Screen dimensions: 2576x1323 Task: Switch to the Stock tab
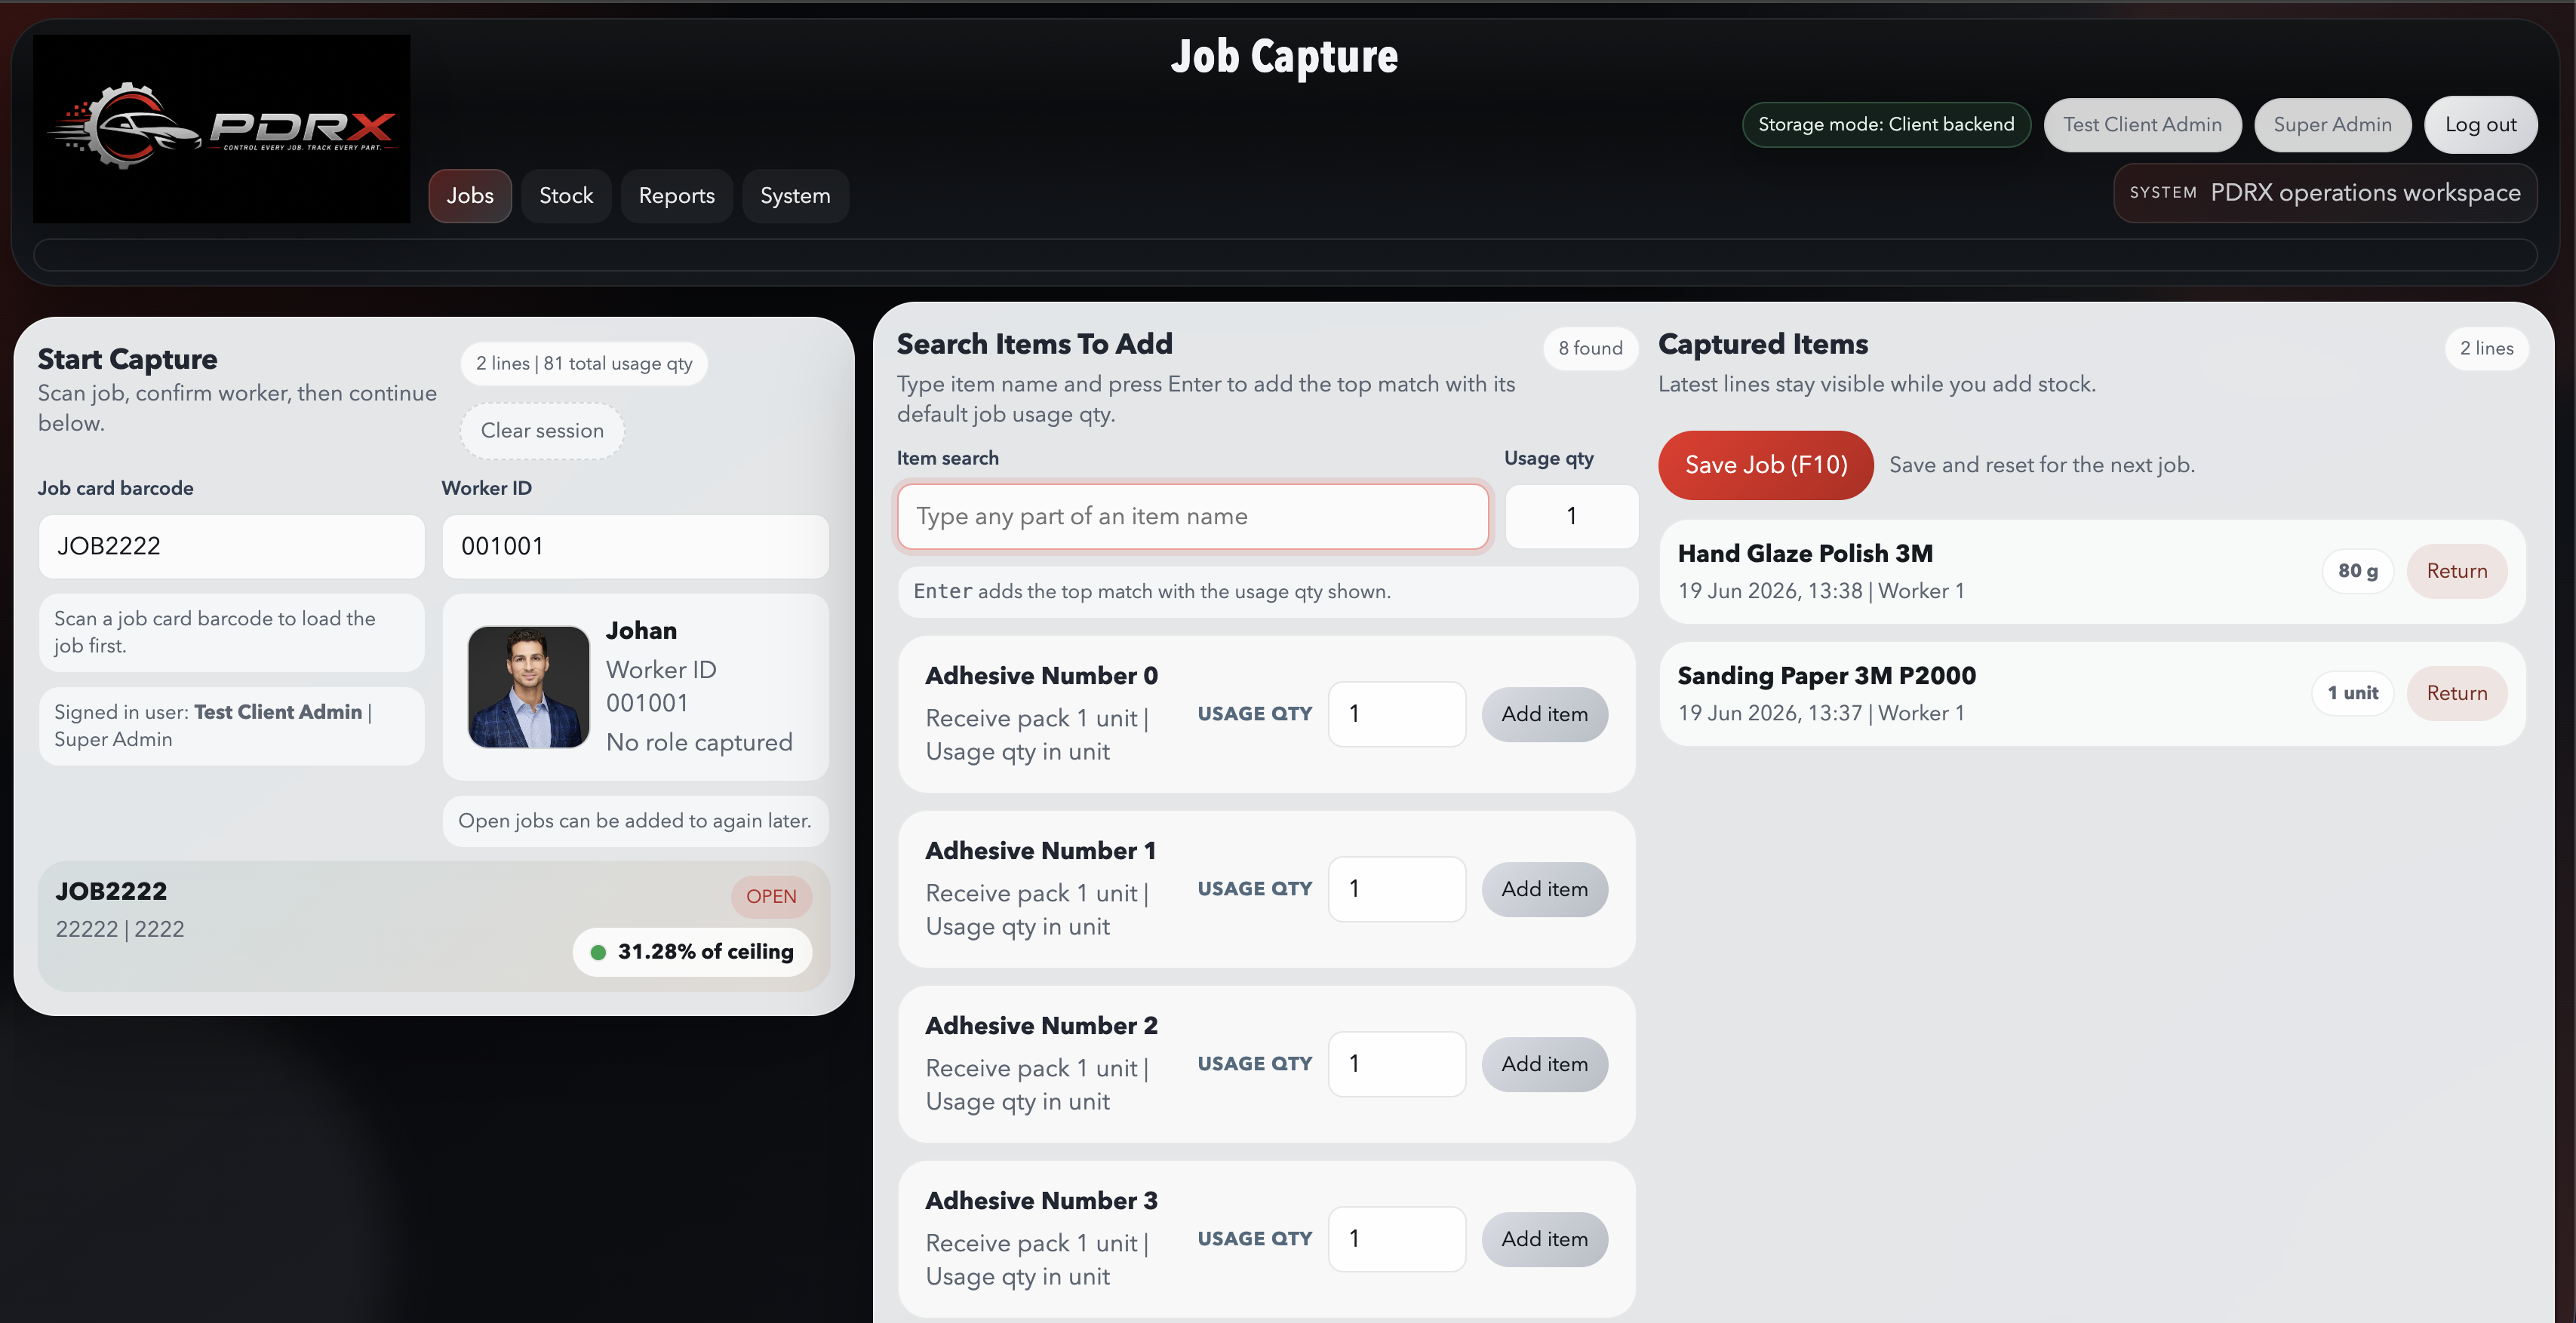coord(566,196)
